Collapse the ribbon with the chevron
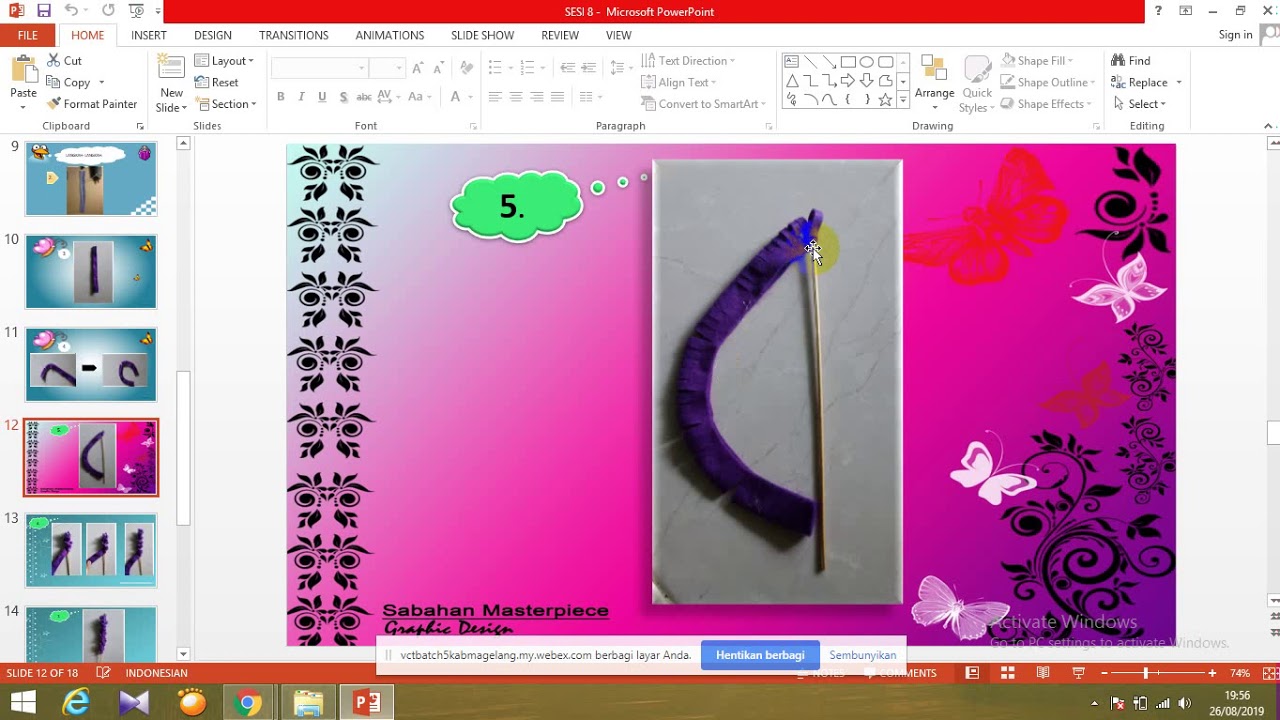1280x720 pixels. [x=1270, y=126]
